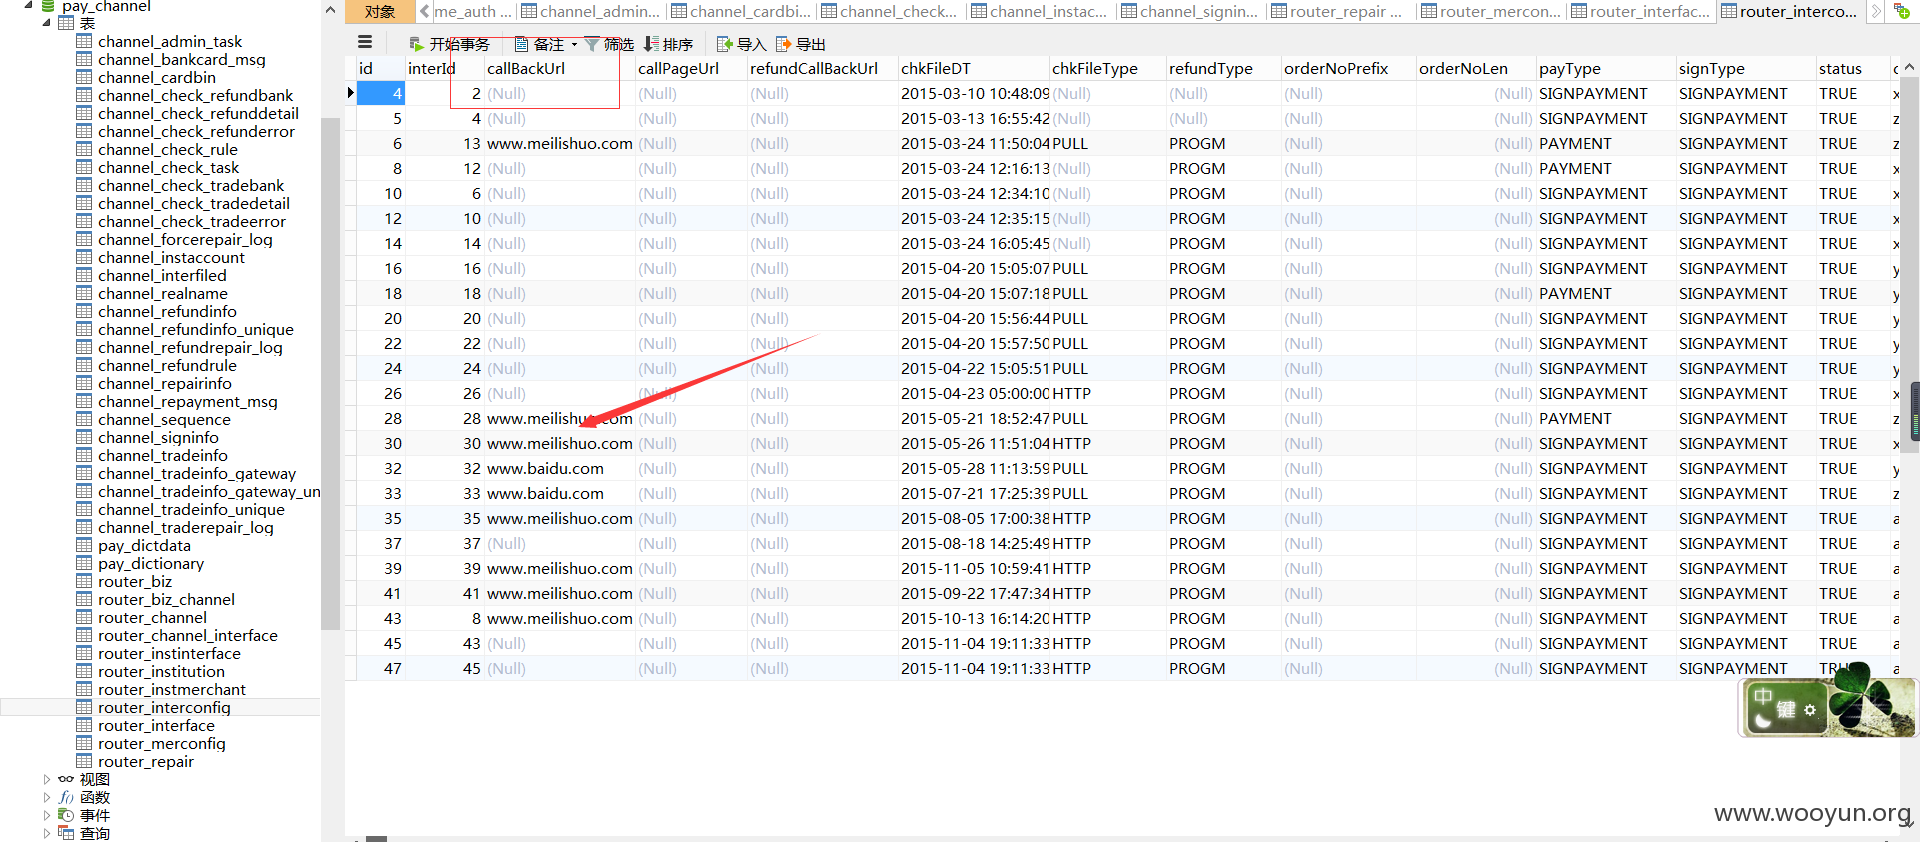This screenshot has height=842, width=1920.
Task: Click the status column header
Action: click(x=1852, y=68)
